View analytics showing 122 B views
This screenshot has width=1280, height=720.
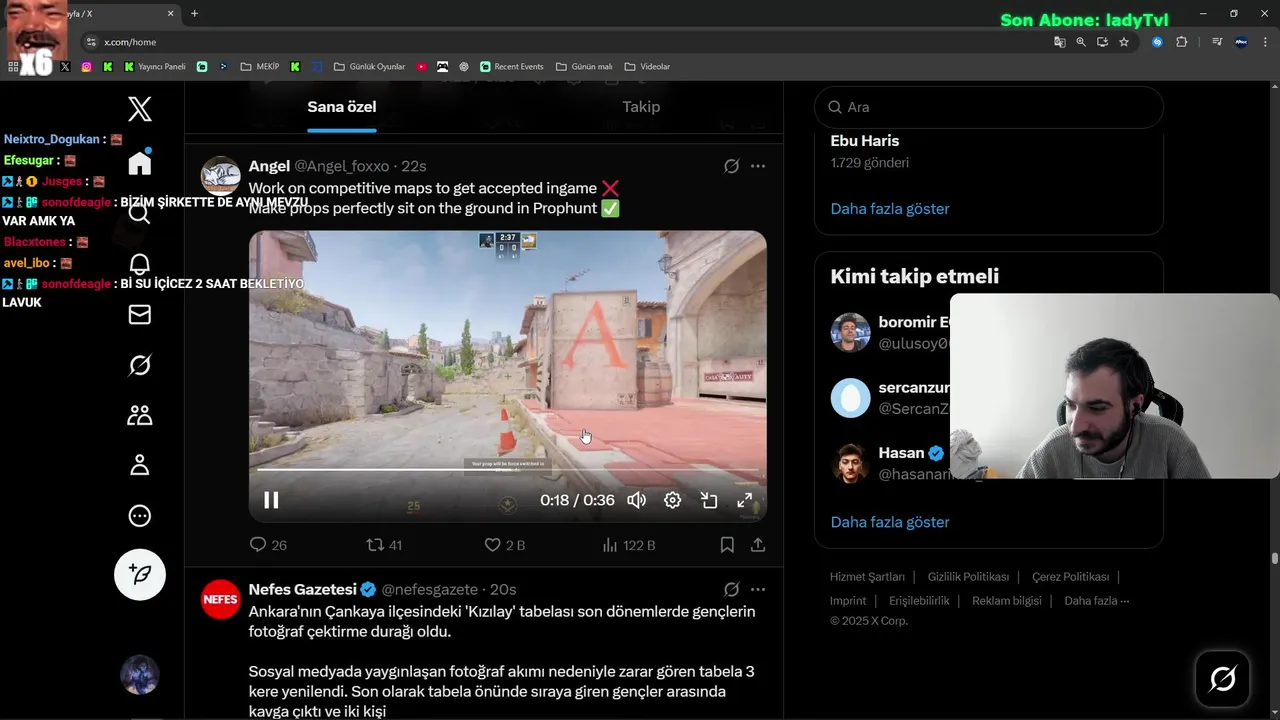pos(629,545)
